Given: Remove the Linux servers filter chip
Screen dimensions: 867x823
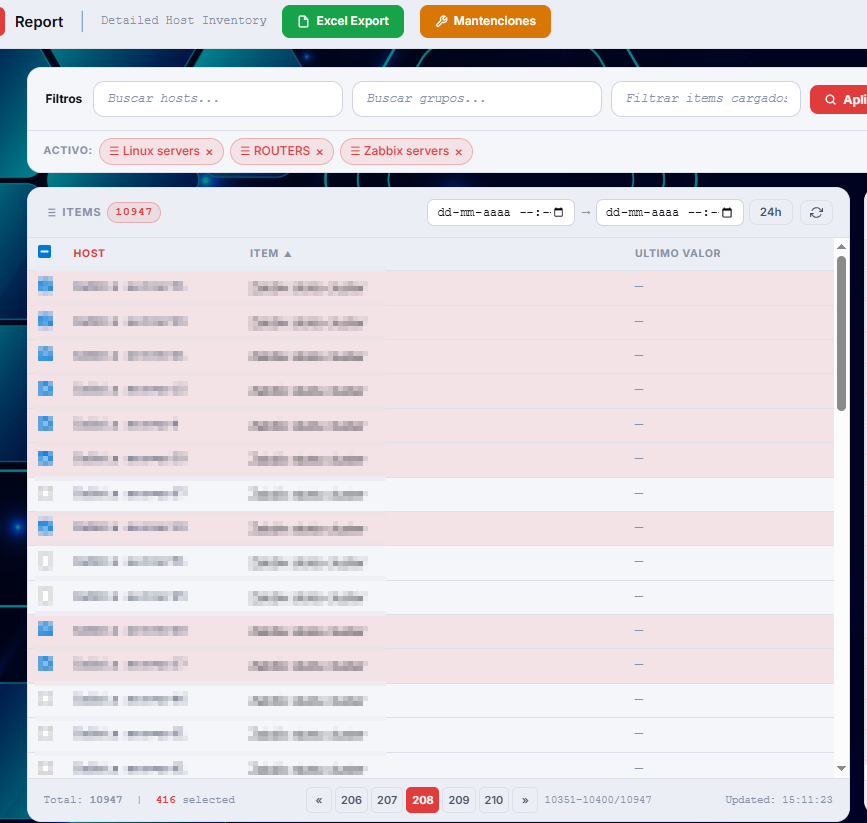Looking at the screenshot, I should coord(209,152).
